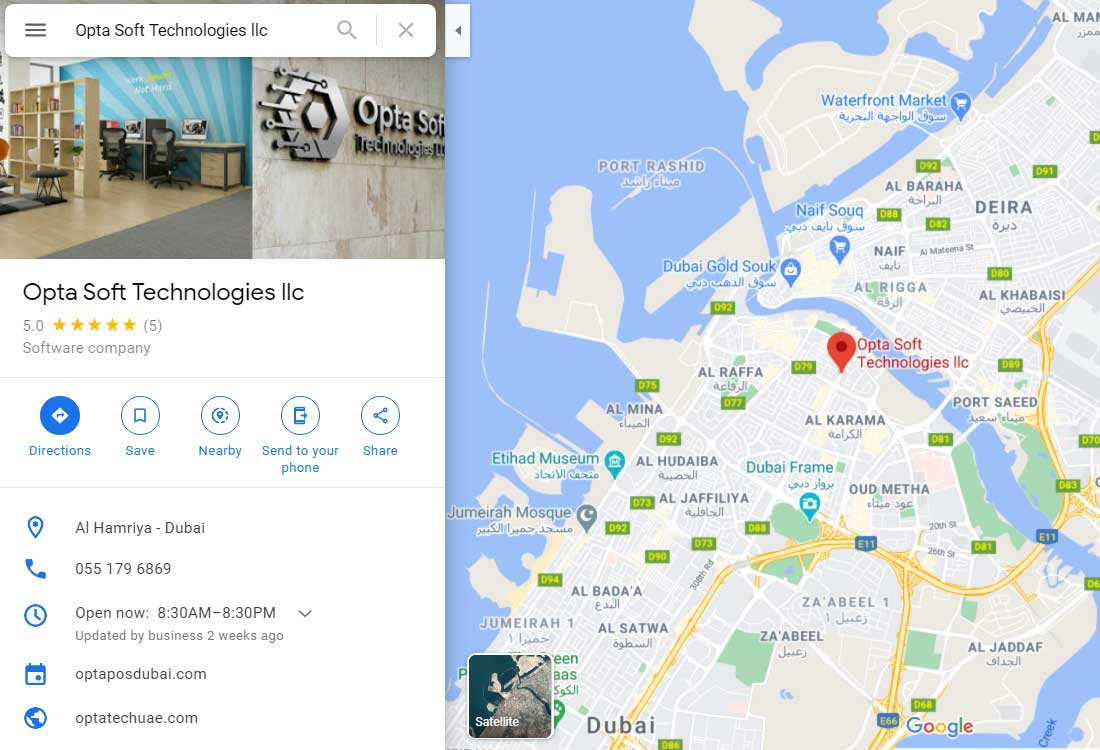Click the Etihad Museum marker
Image resolution: width=1100 pixels, height=750 pixels.
tap(615, 463)
